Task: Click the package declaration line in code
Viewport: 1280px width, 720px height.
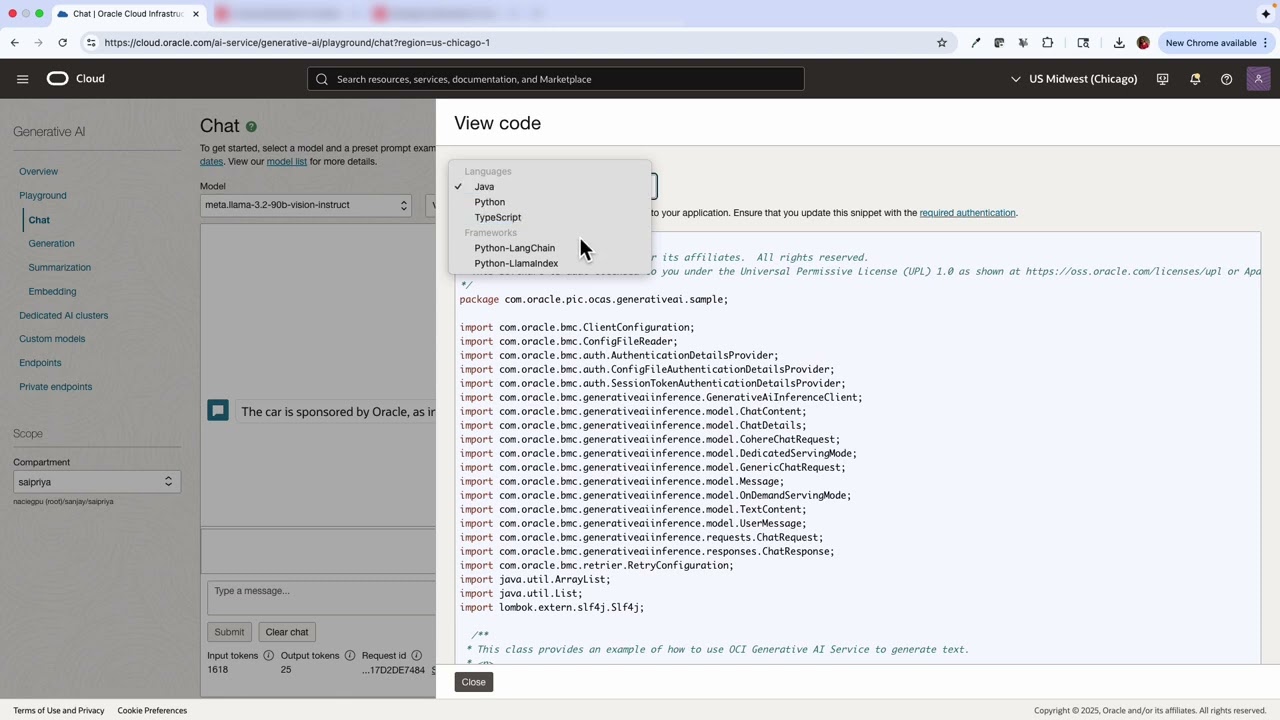Action: pyautogui.click(x=594, y=299)
